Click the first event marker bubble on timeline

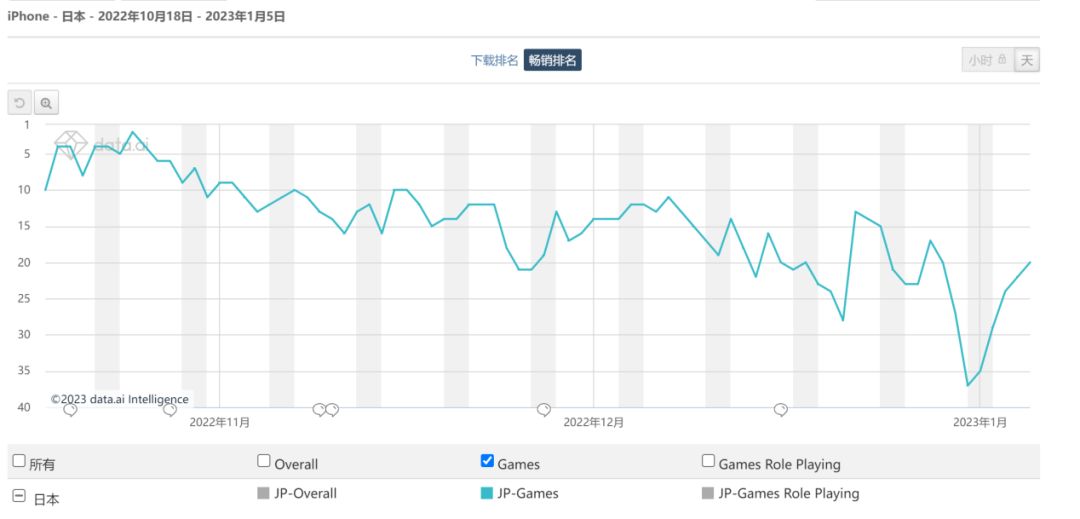[70, 410]
